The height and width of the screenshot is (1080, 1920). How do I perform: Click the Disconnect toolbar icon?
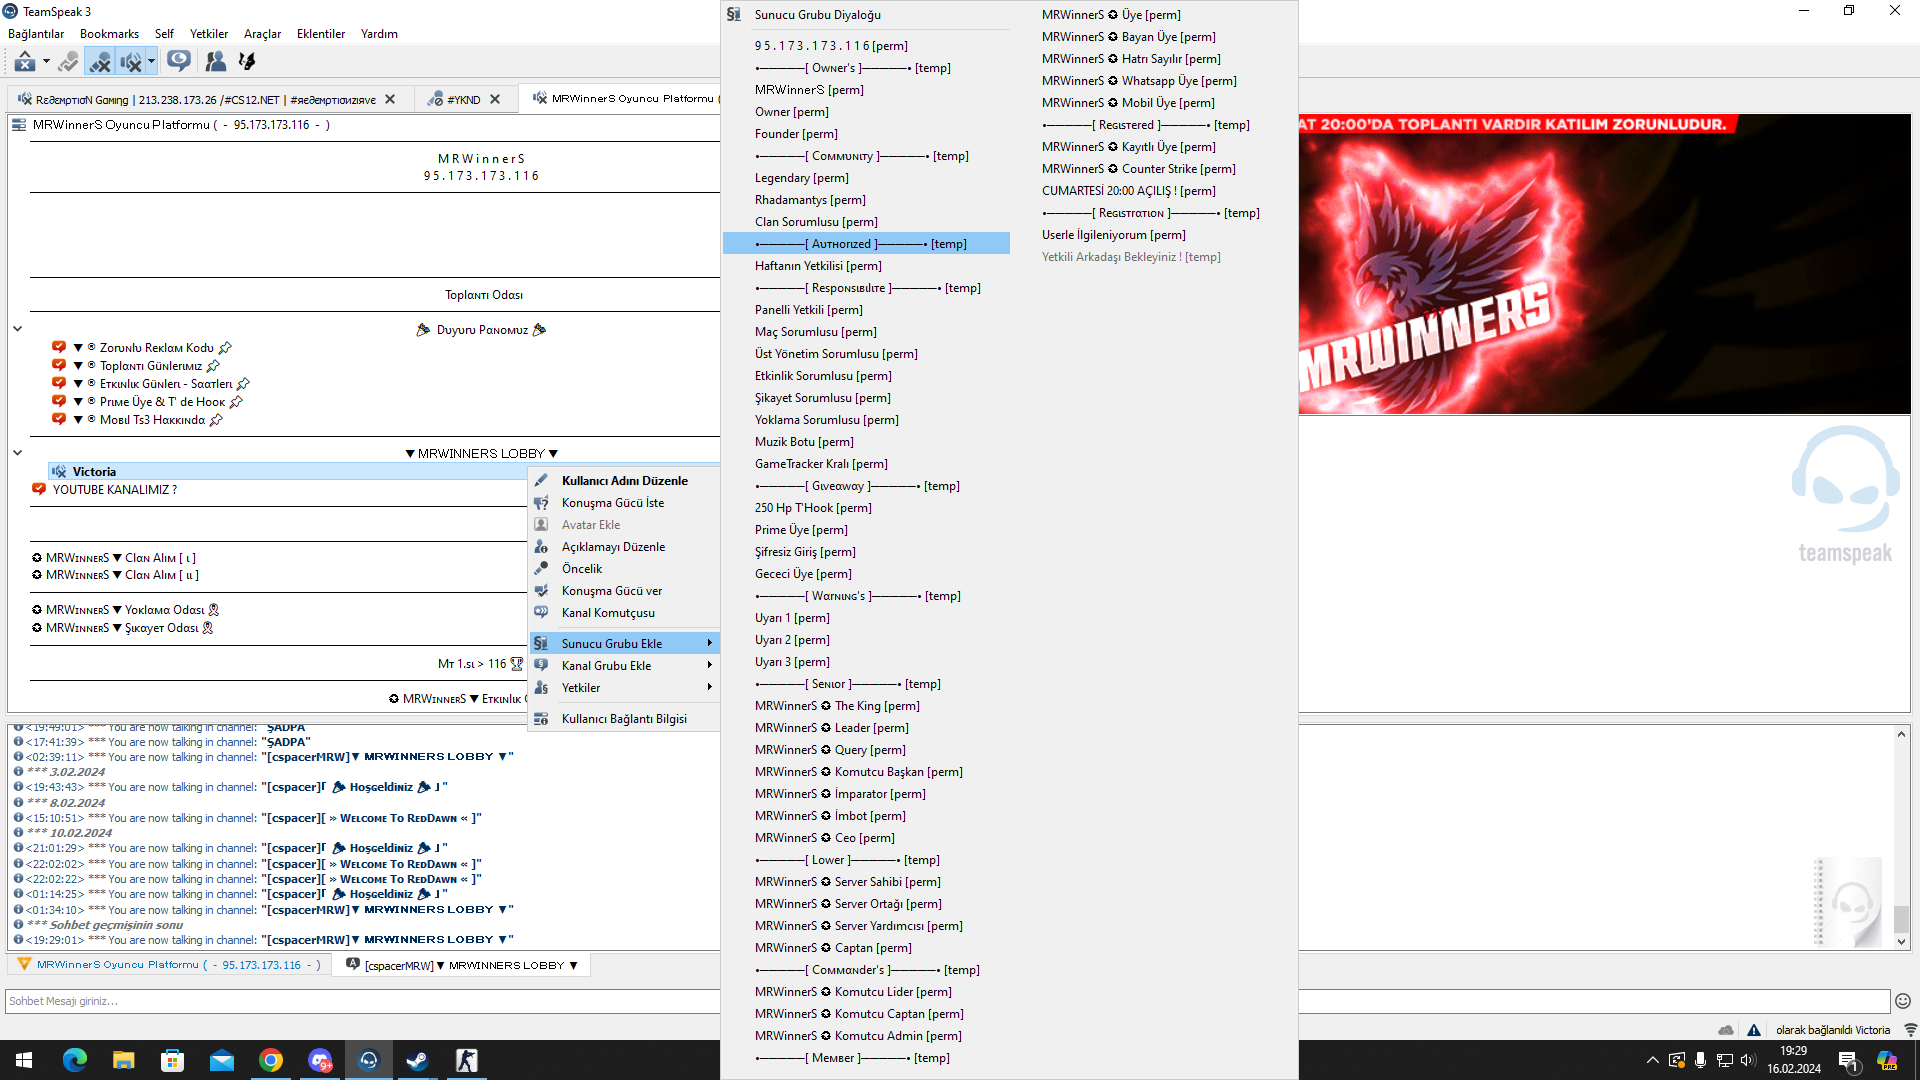coord(68,62)
